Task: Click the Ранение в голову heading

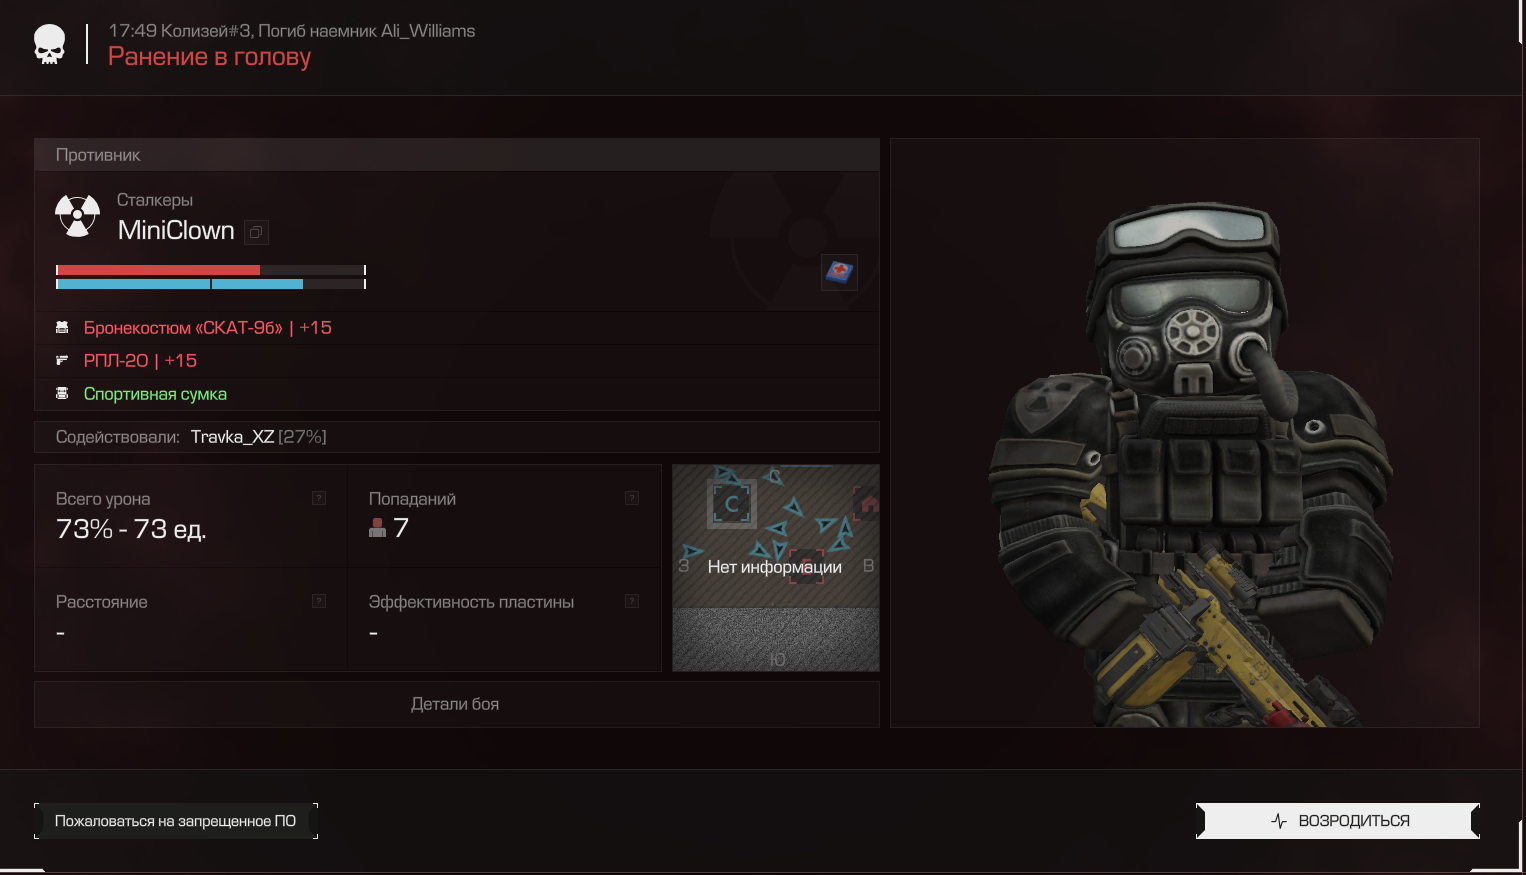Action: (210, 57)
